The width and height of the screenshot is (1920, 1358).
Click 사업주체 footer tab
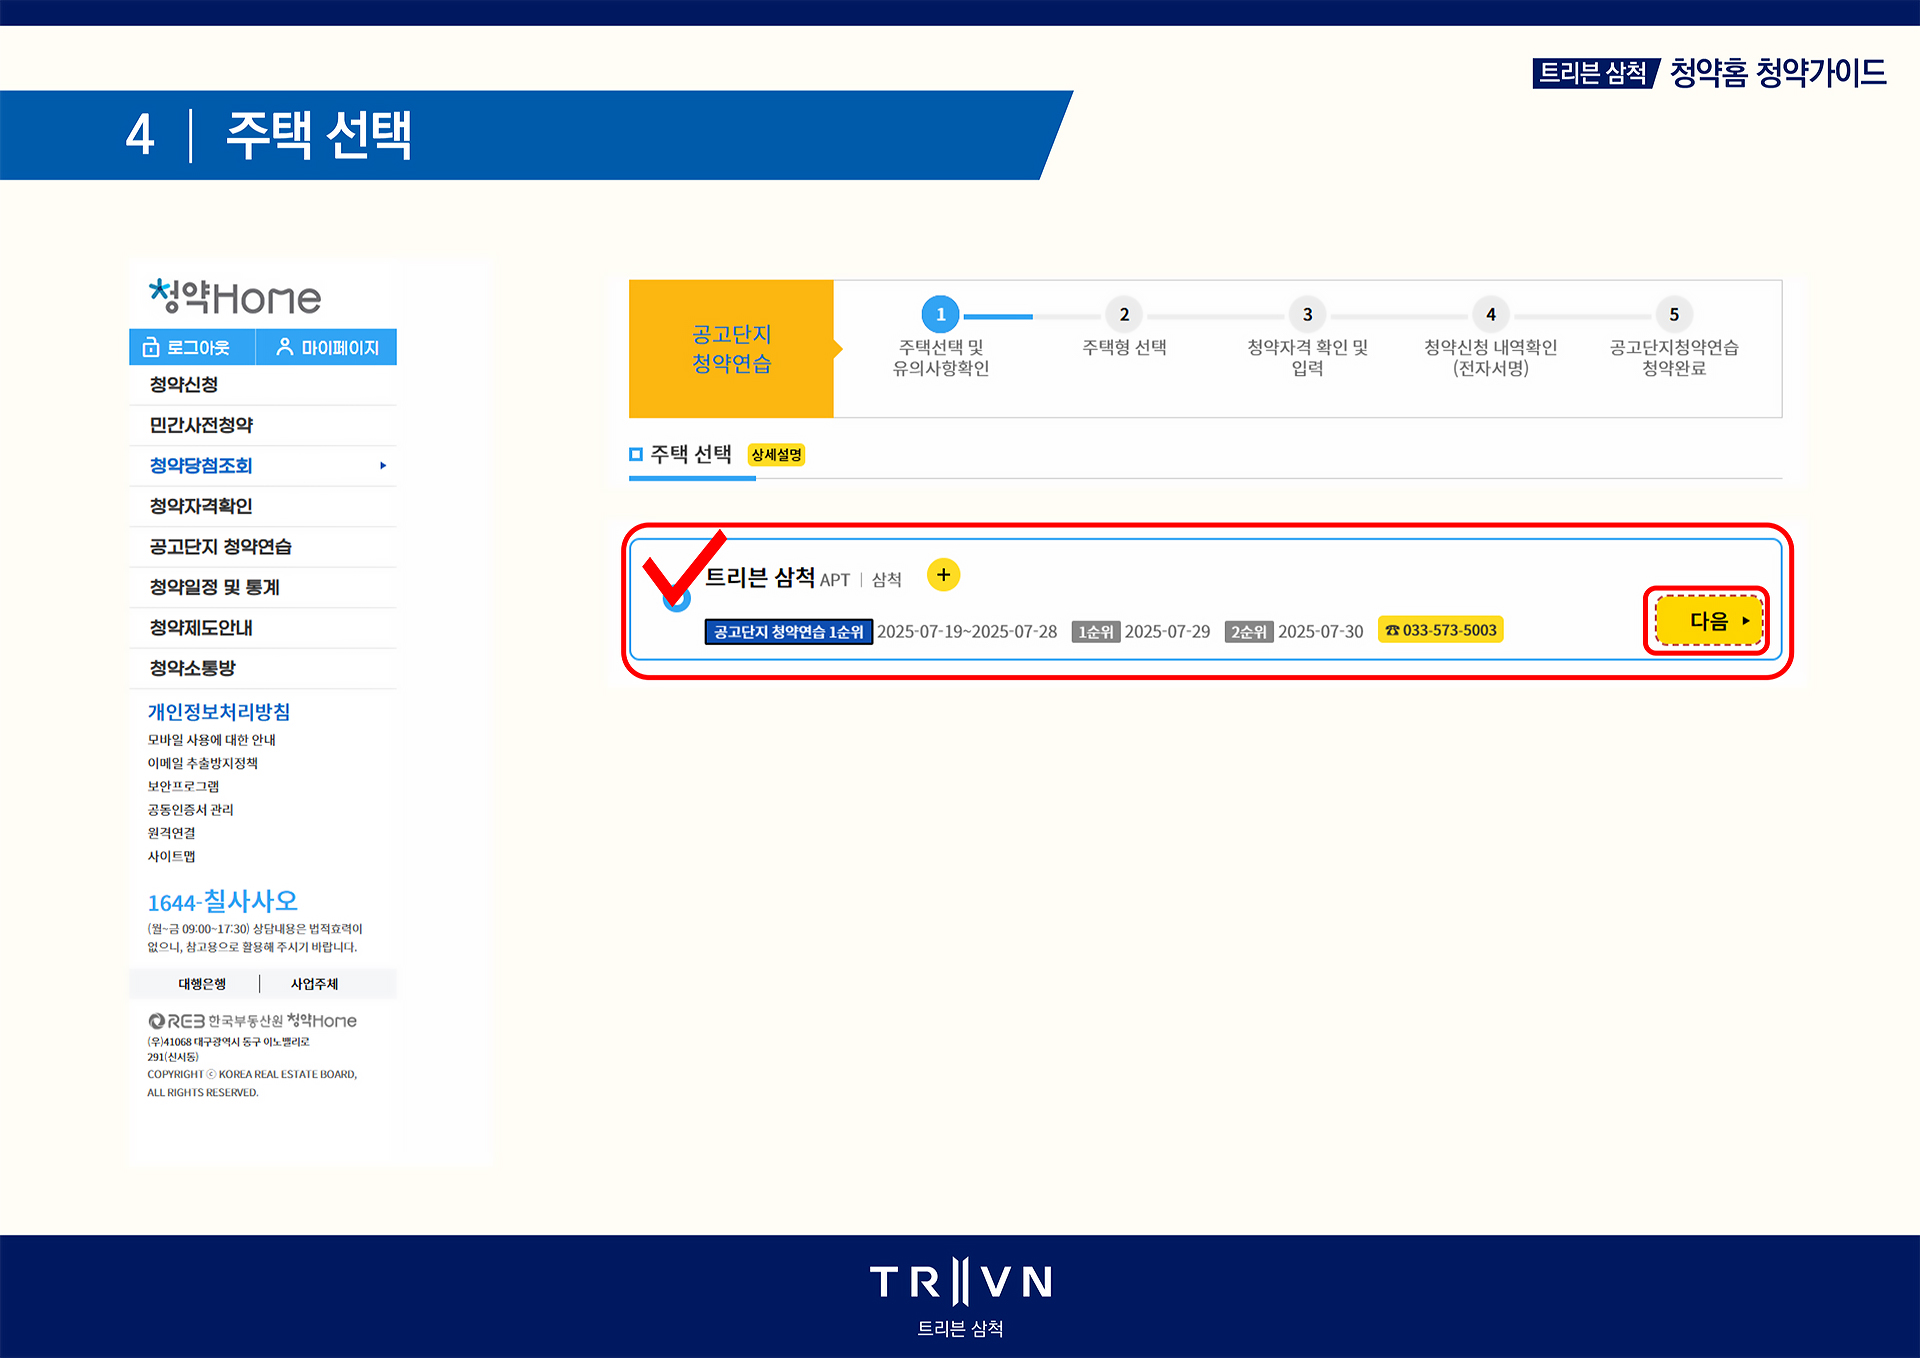[x=314, y=984]
